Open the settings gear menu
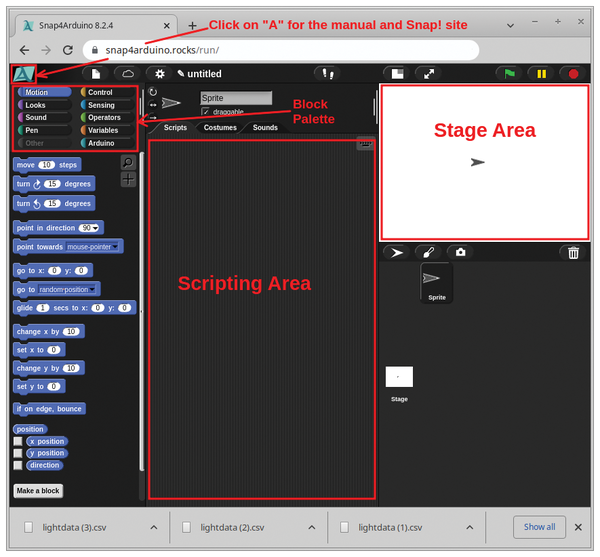This screenshot has width=600, height=557. [x=159, y=73]
